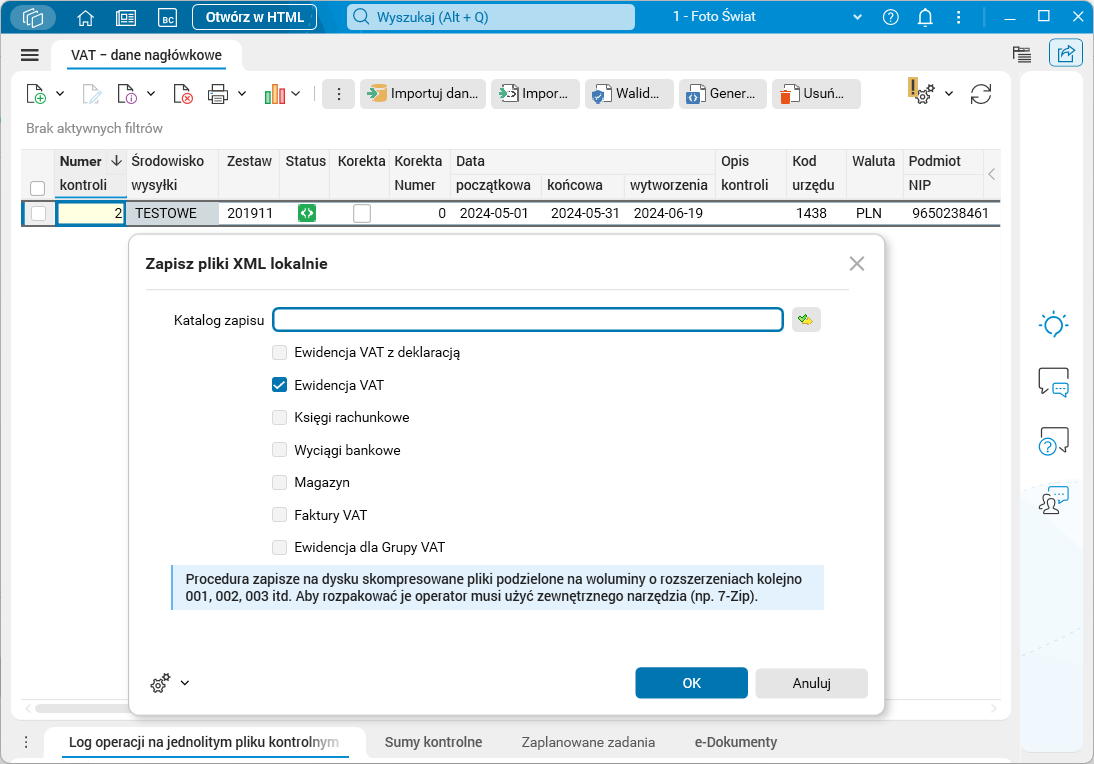
Task: Click the view record info icon
Action: [x=127, y=93]
